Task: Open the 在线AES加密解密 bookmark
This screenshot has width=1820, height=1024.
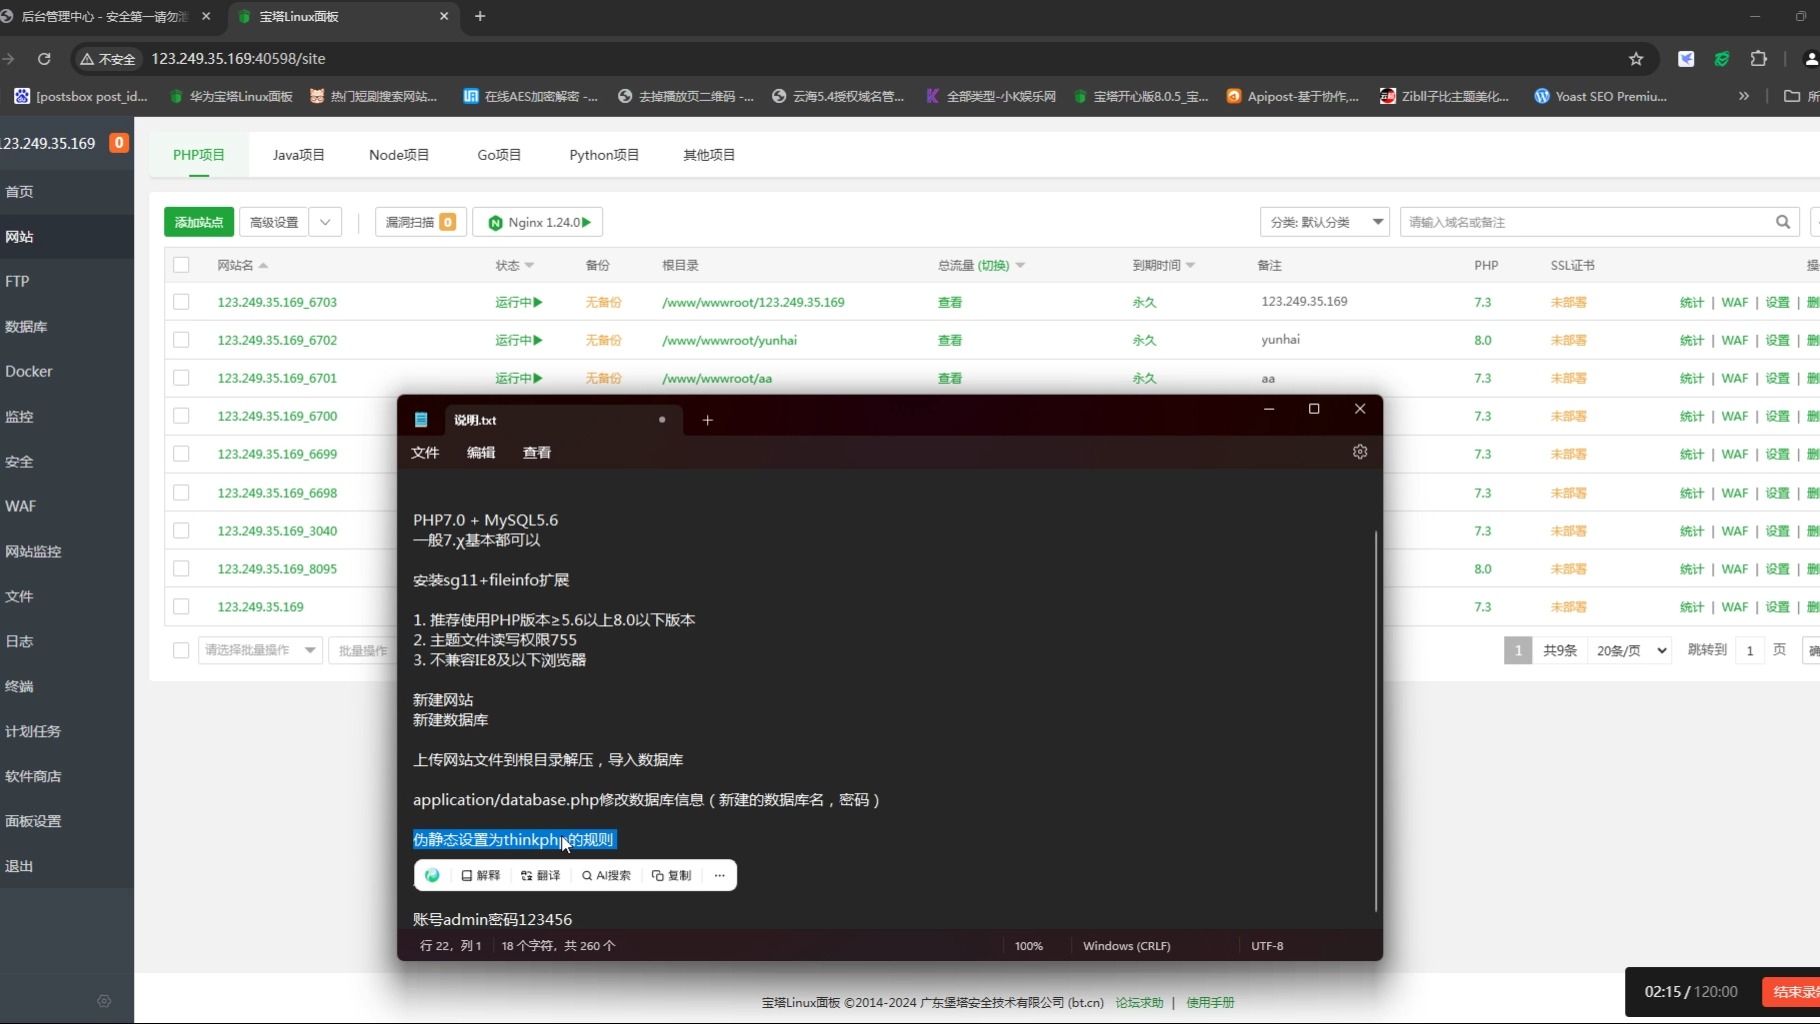Action: click(530, 96)
